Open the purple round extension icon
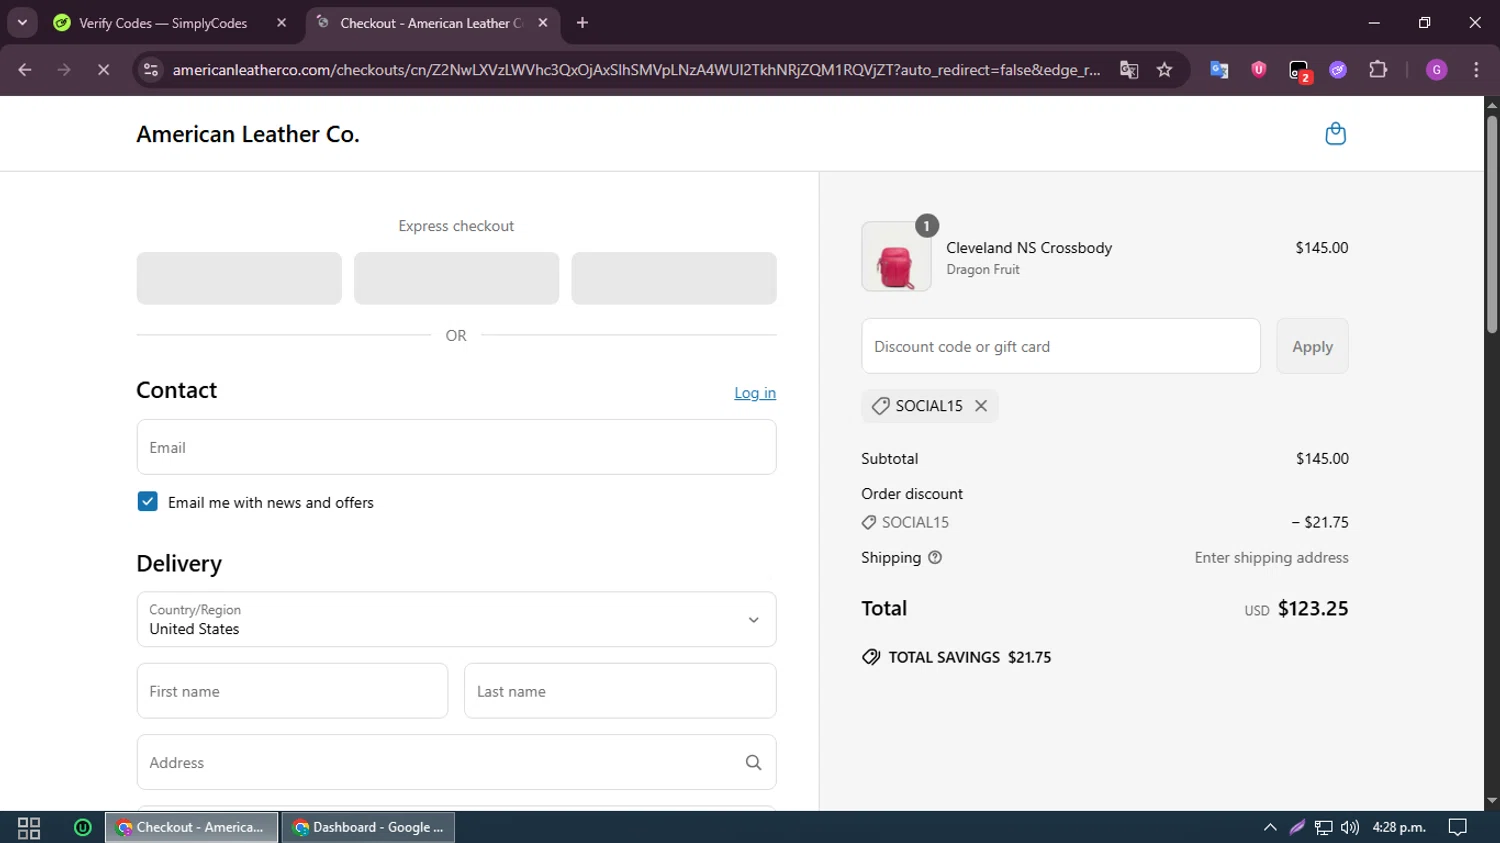The width and height of the screenshot is (1500, 843). (1338, 70)
